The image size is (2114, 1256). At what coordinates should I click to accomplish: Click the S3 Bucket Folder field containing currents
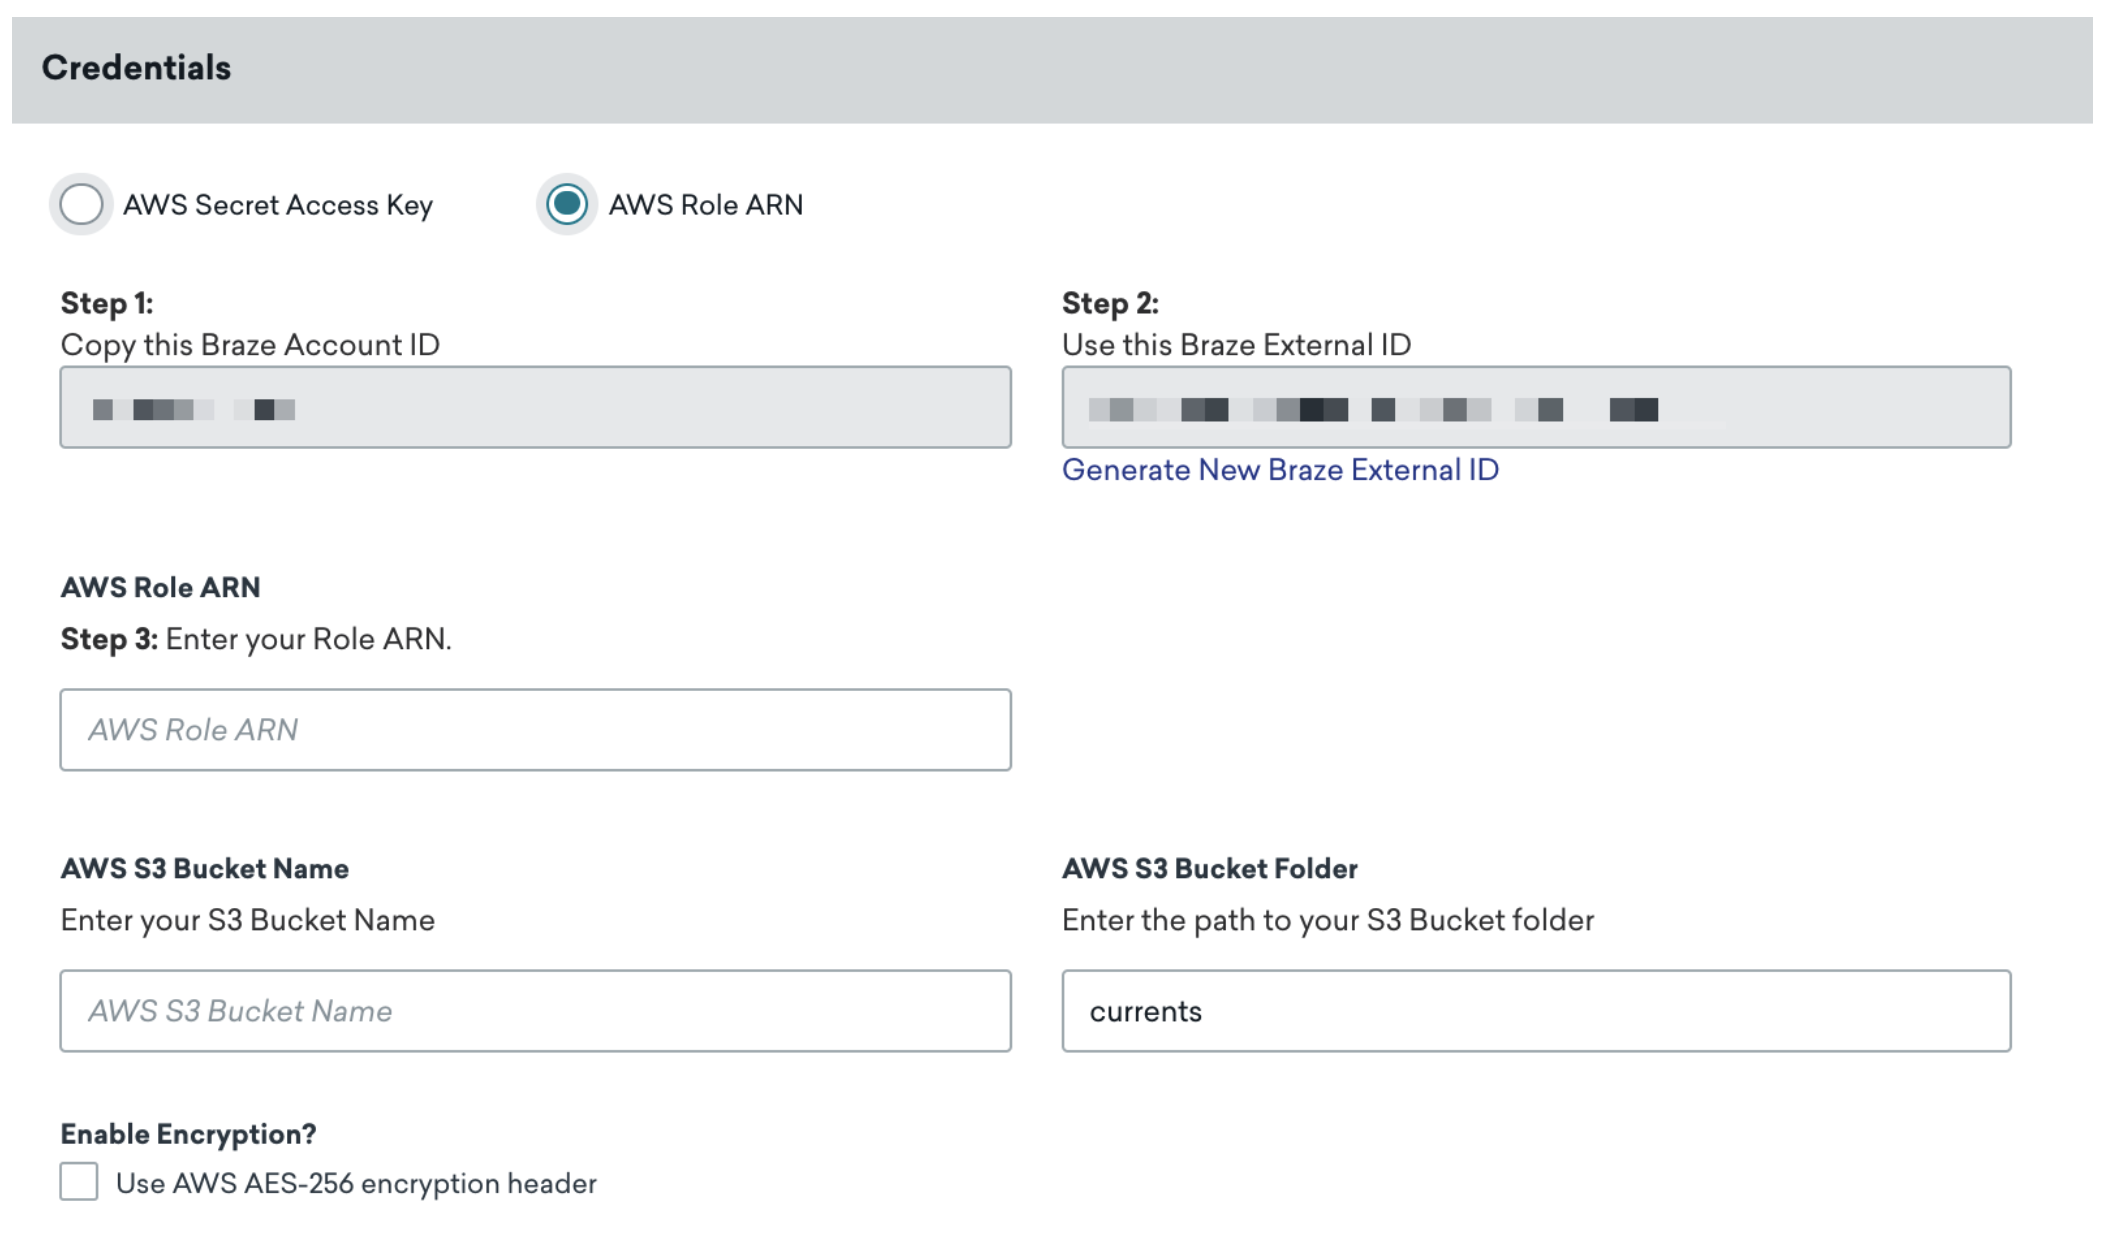(x=1536, y=1011)
